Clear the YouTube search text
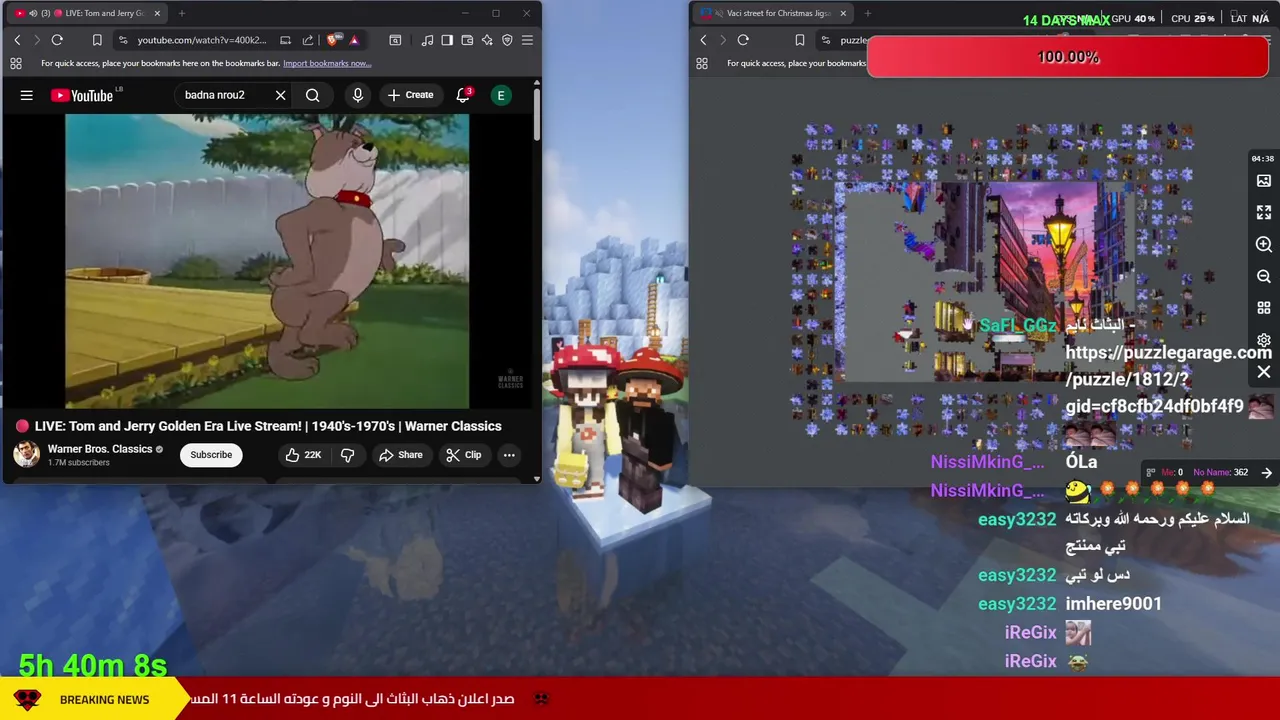1280x720 pixels. pyautogui.click(x=281, y=95)
